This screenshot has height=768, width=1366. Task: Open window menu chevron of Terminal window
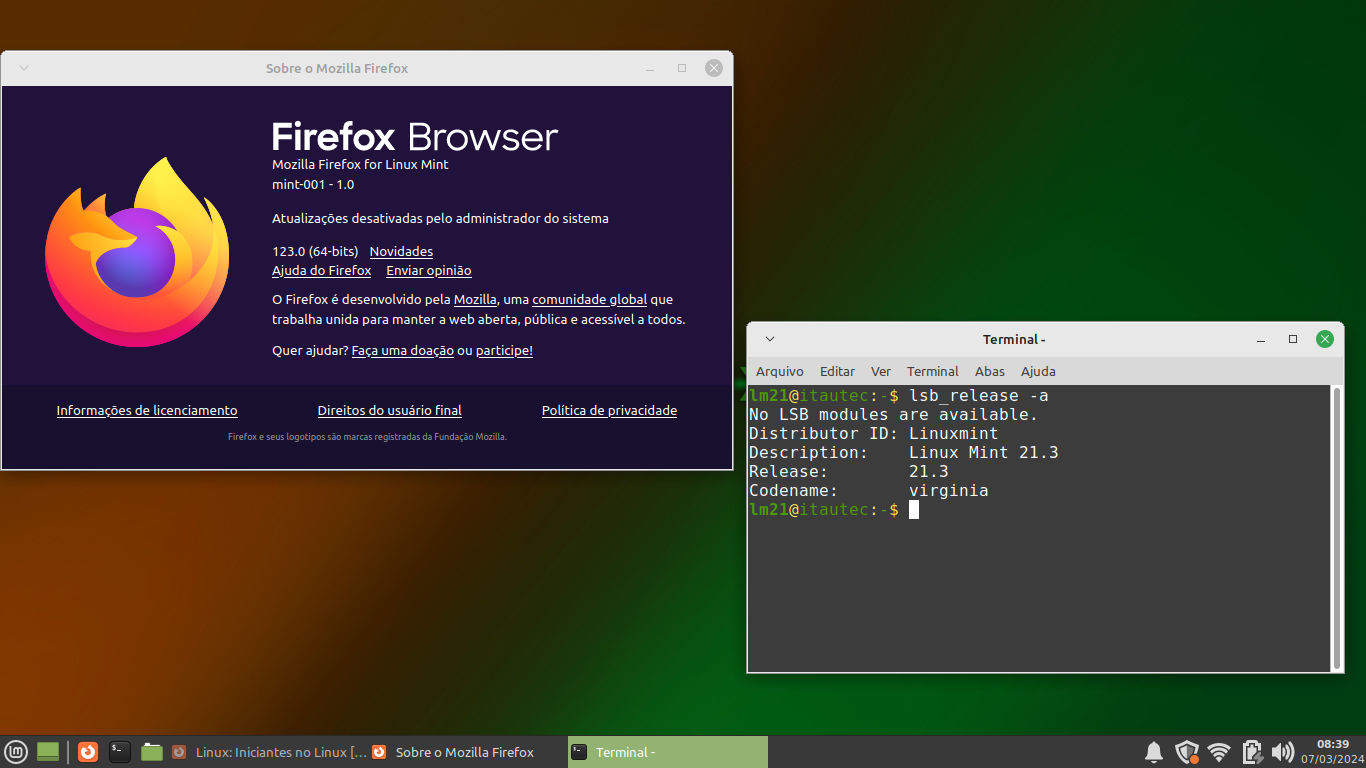pyautogui.click(x=770, y=339)
